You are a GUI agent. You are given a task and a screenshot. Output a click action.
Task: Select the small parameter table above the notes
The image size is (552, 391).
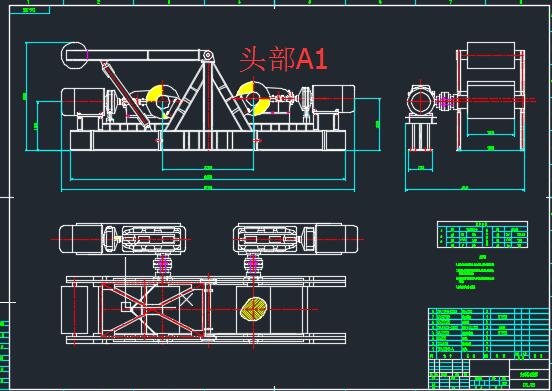click(482, 235)
